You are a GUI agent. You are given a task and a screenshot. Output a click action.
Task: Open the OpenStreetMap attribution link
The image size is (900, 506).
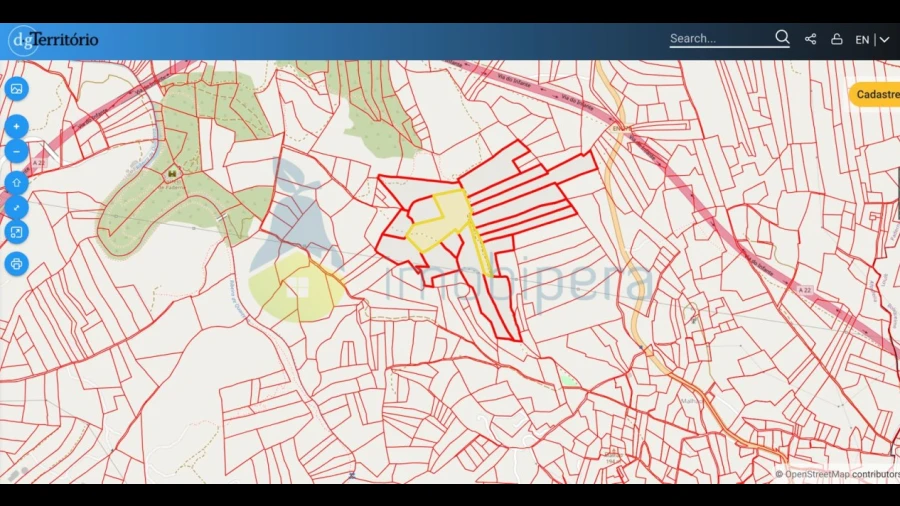[817, 474]
